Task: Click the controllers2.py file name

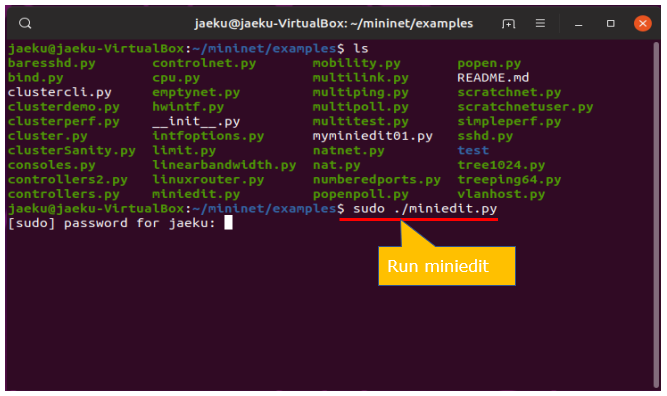Action: pos(68,179)
